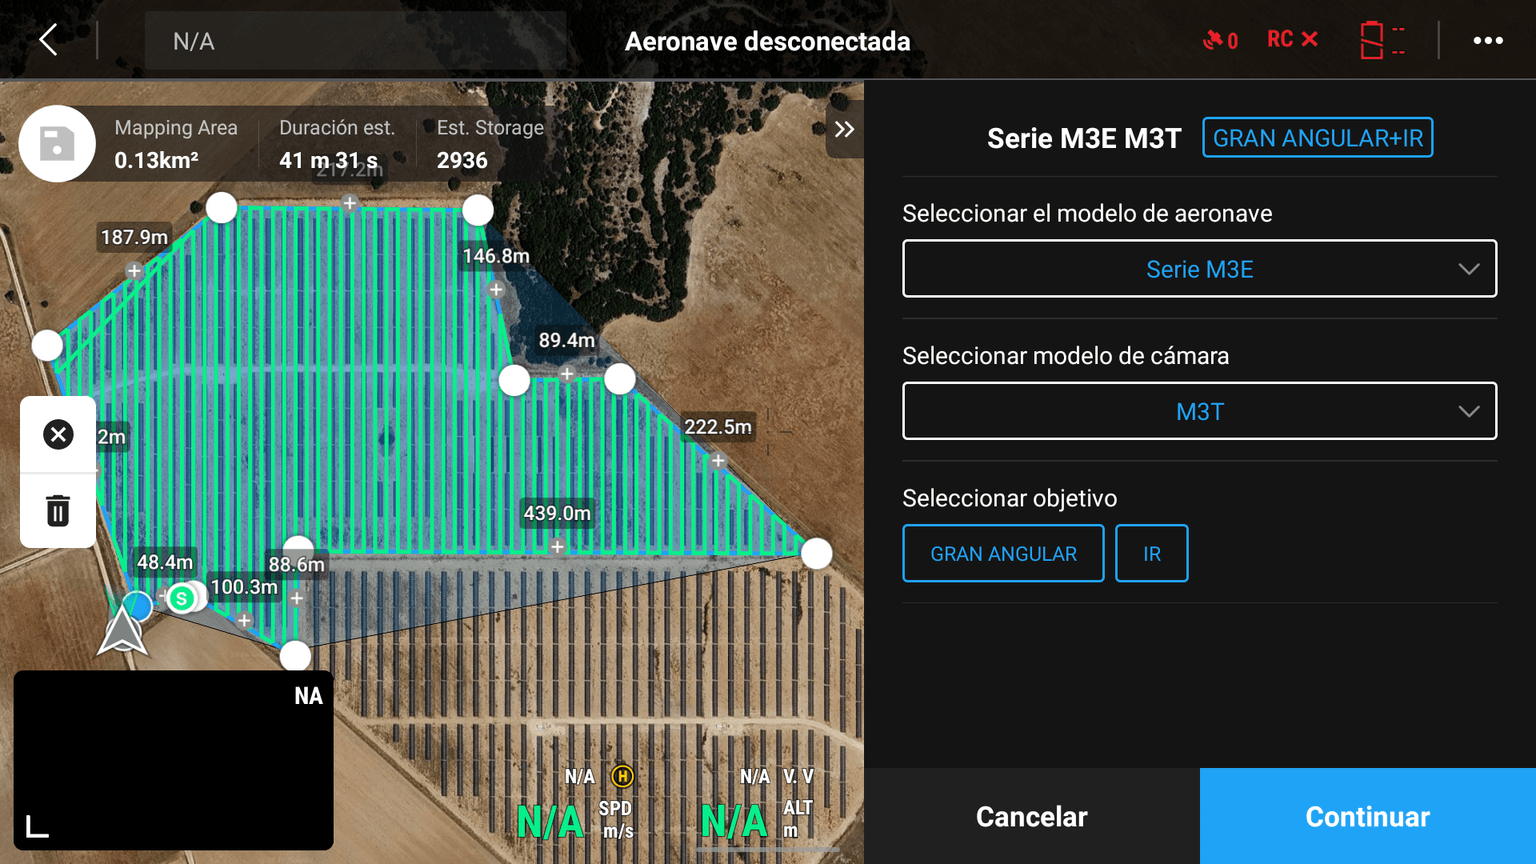Image resolution: width=1536 pixels, height=864 pixels.
Task: Tap the Est. Storage 2936 readout
Action: [x=490, y=144]
